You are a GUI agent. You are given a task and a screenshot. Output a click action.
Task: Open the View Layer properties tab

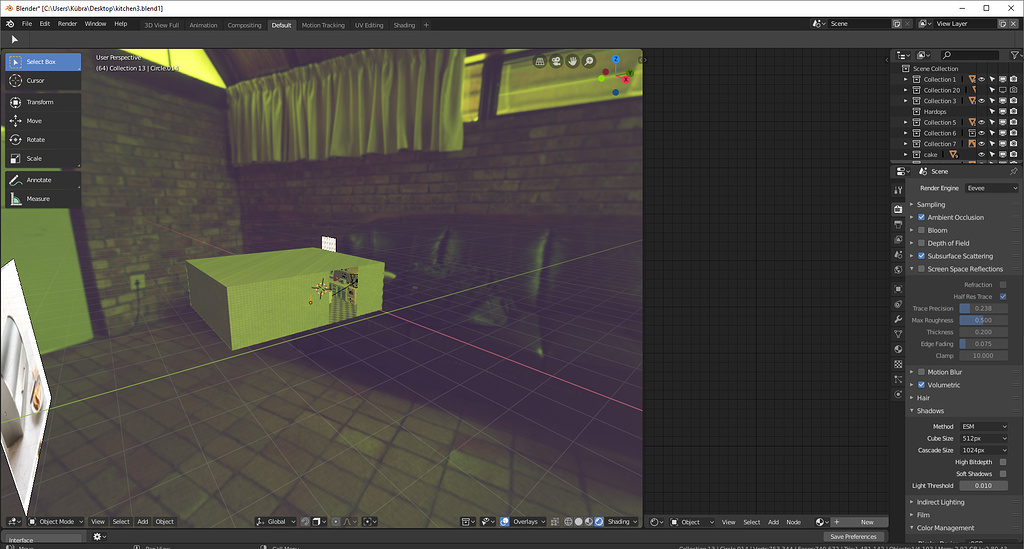click(x=898, y=240)
